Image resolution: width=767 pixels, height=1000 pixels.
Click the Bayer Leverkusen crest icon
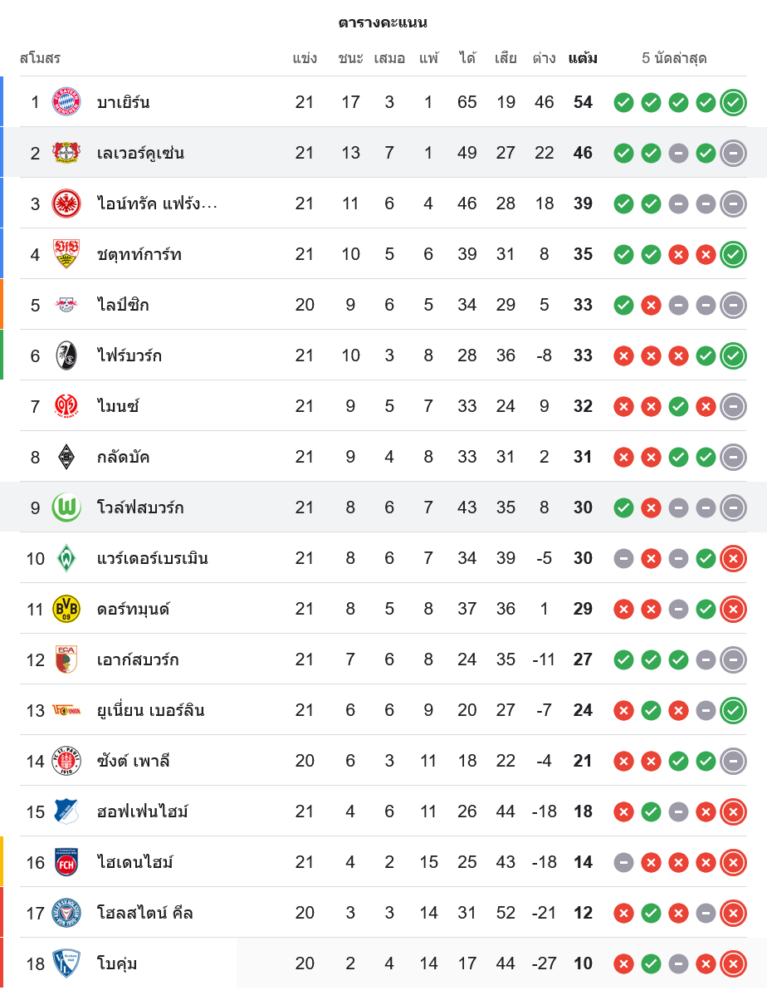coord(66,153)
